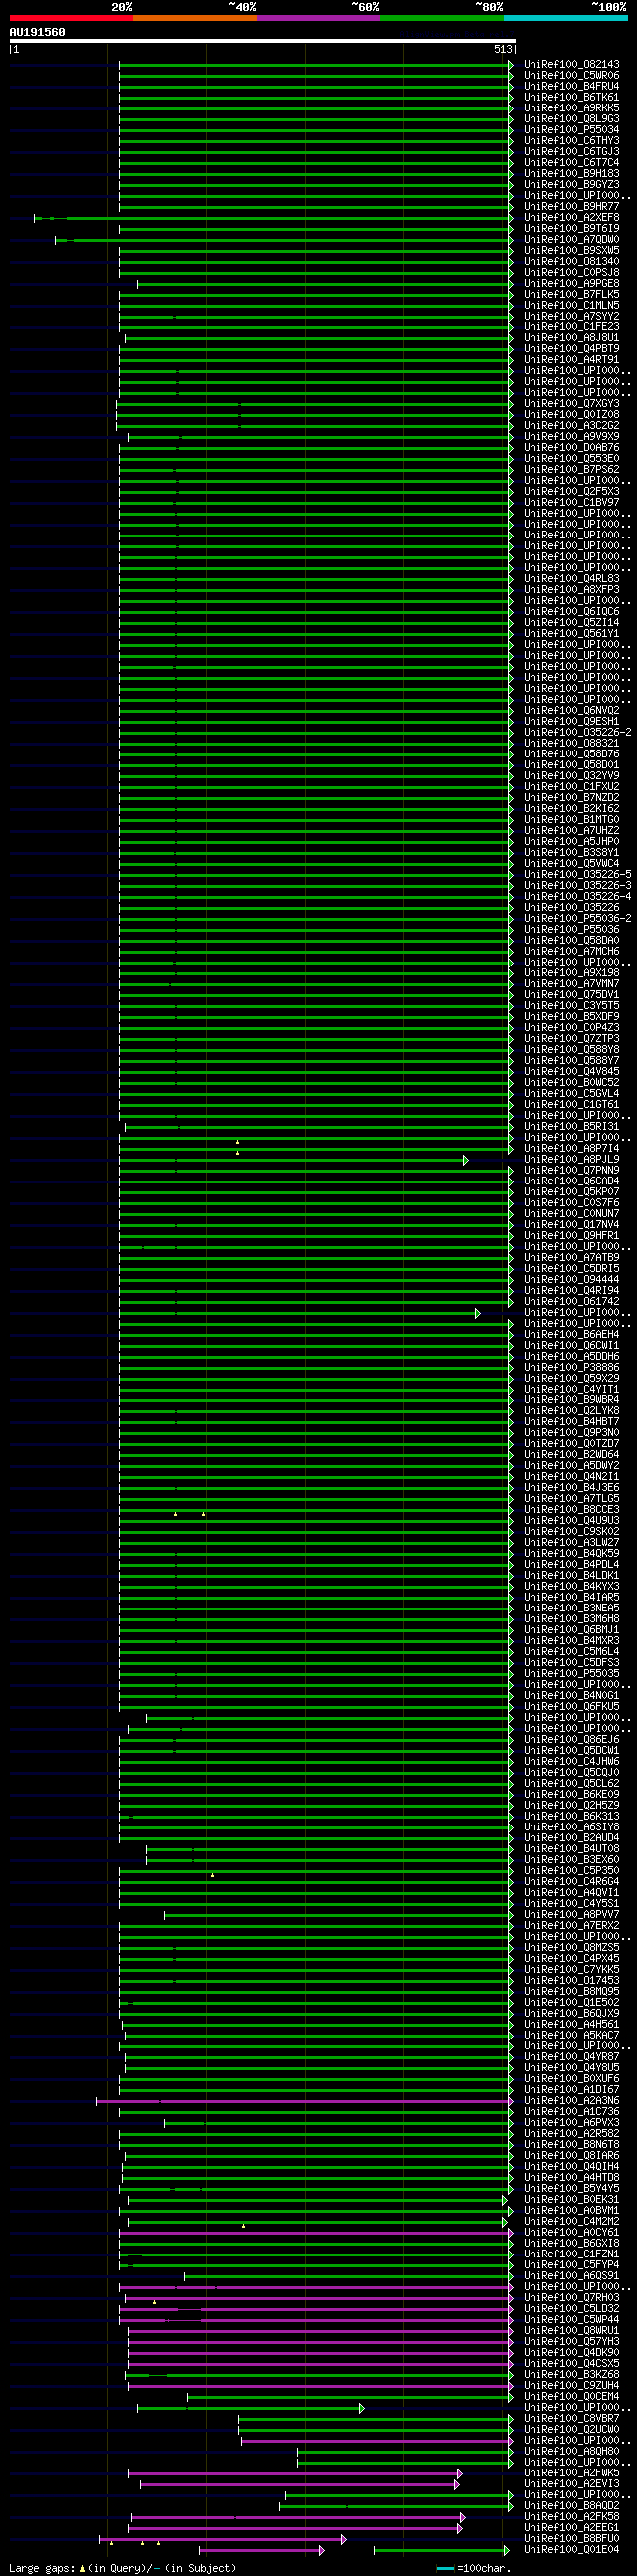This screenshot has height=2576, width=637.
Task: Click the cyan ~100% identity legend segment
Action: tap(565, 18)
